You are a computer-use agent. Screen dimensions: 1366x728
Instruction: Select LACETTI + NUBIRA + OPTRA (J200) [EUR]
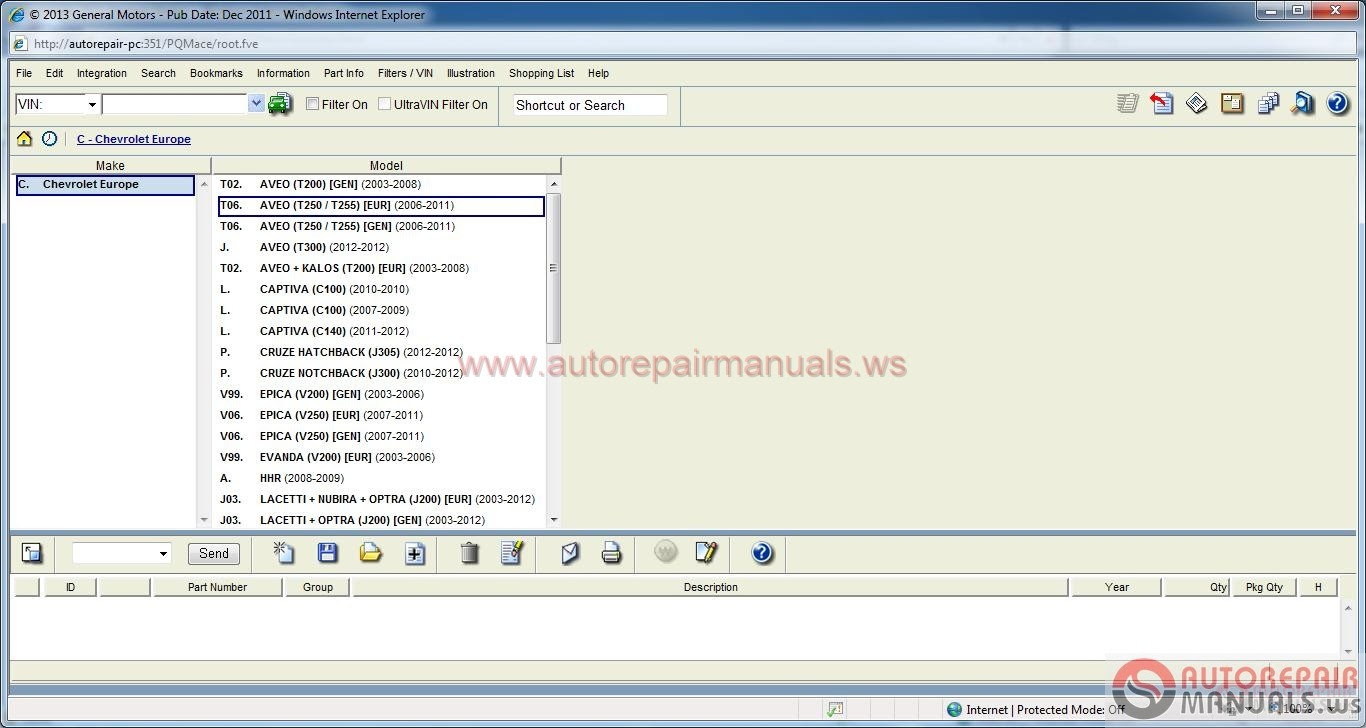(381, 499)
